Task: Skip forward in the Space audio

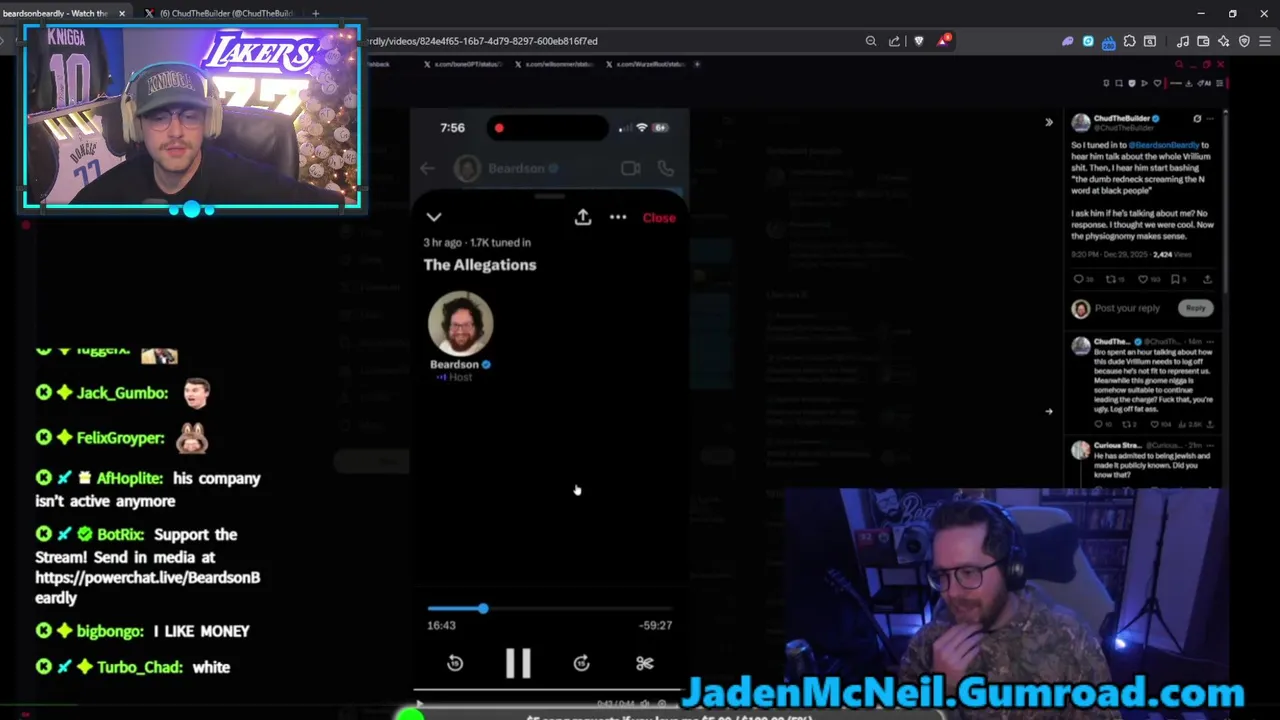Action: coord(581,664)
